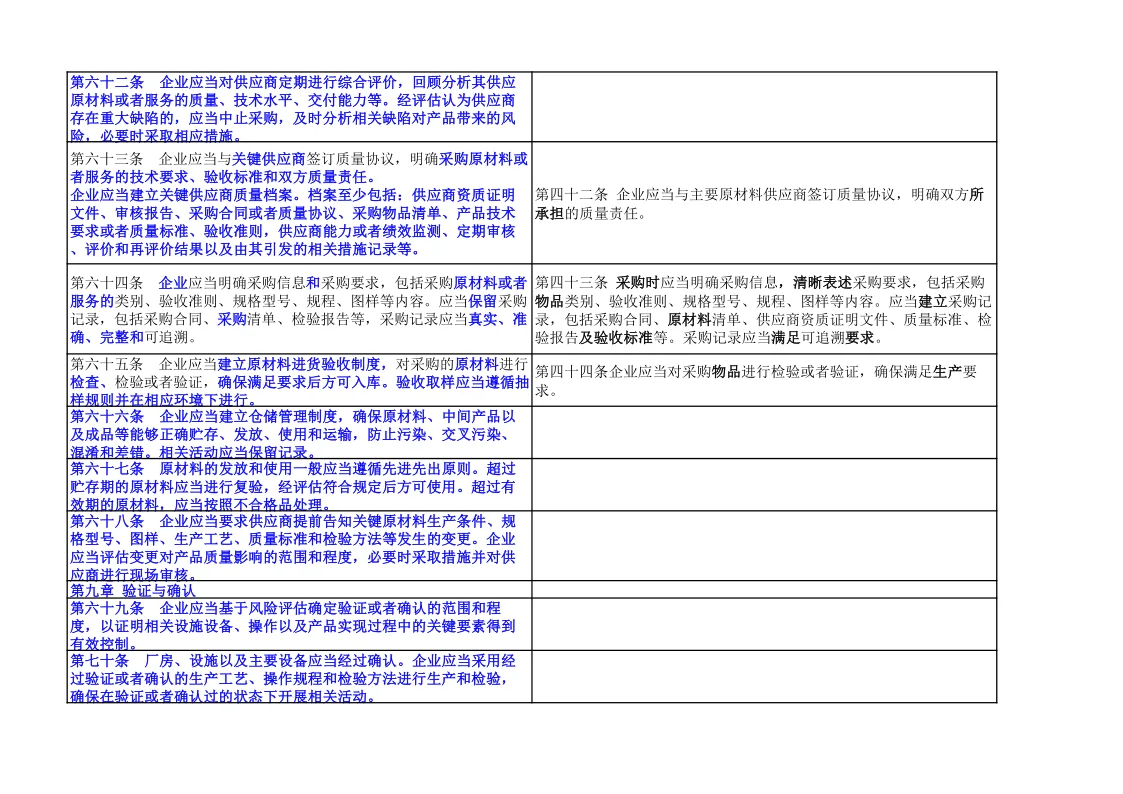This screenshot has width=1123, height=794.
Task: Click the empty right cell beside 第六十六条
Action: tap(764, 432)
